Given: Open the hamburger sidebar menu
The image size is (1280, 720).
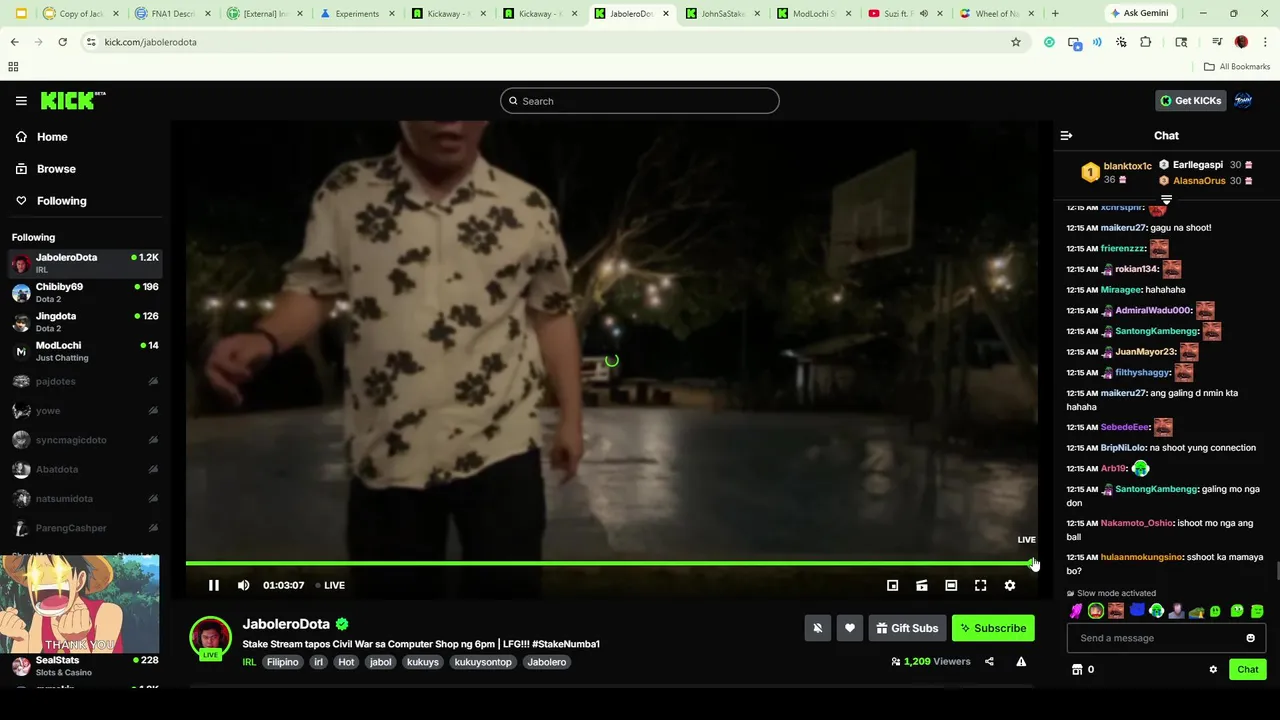Looking at the screenshot, I should (x=21, y=101).
